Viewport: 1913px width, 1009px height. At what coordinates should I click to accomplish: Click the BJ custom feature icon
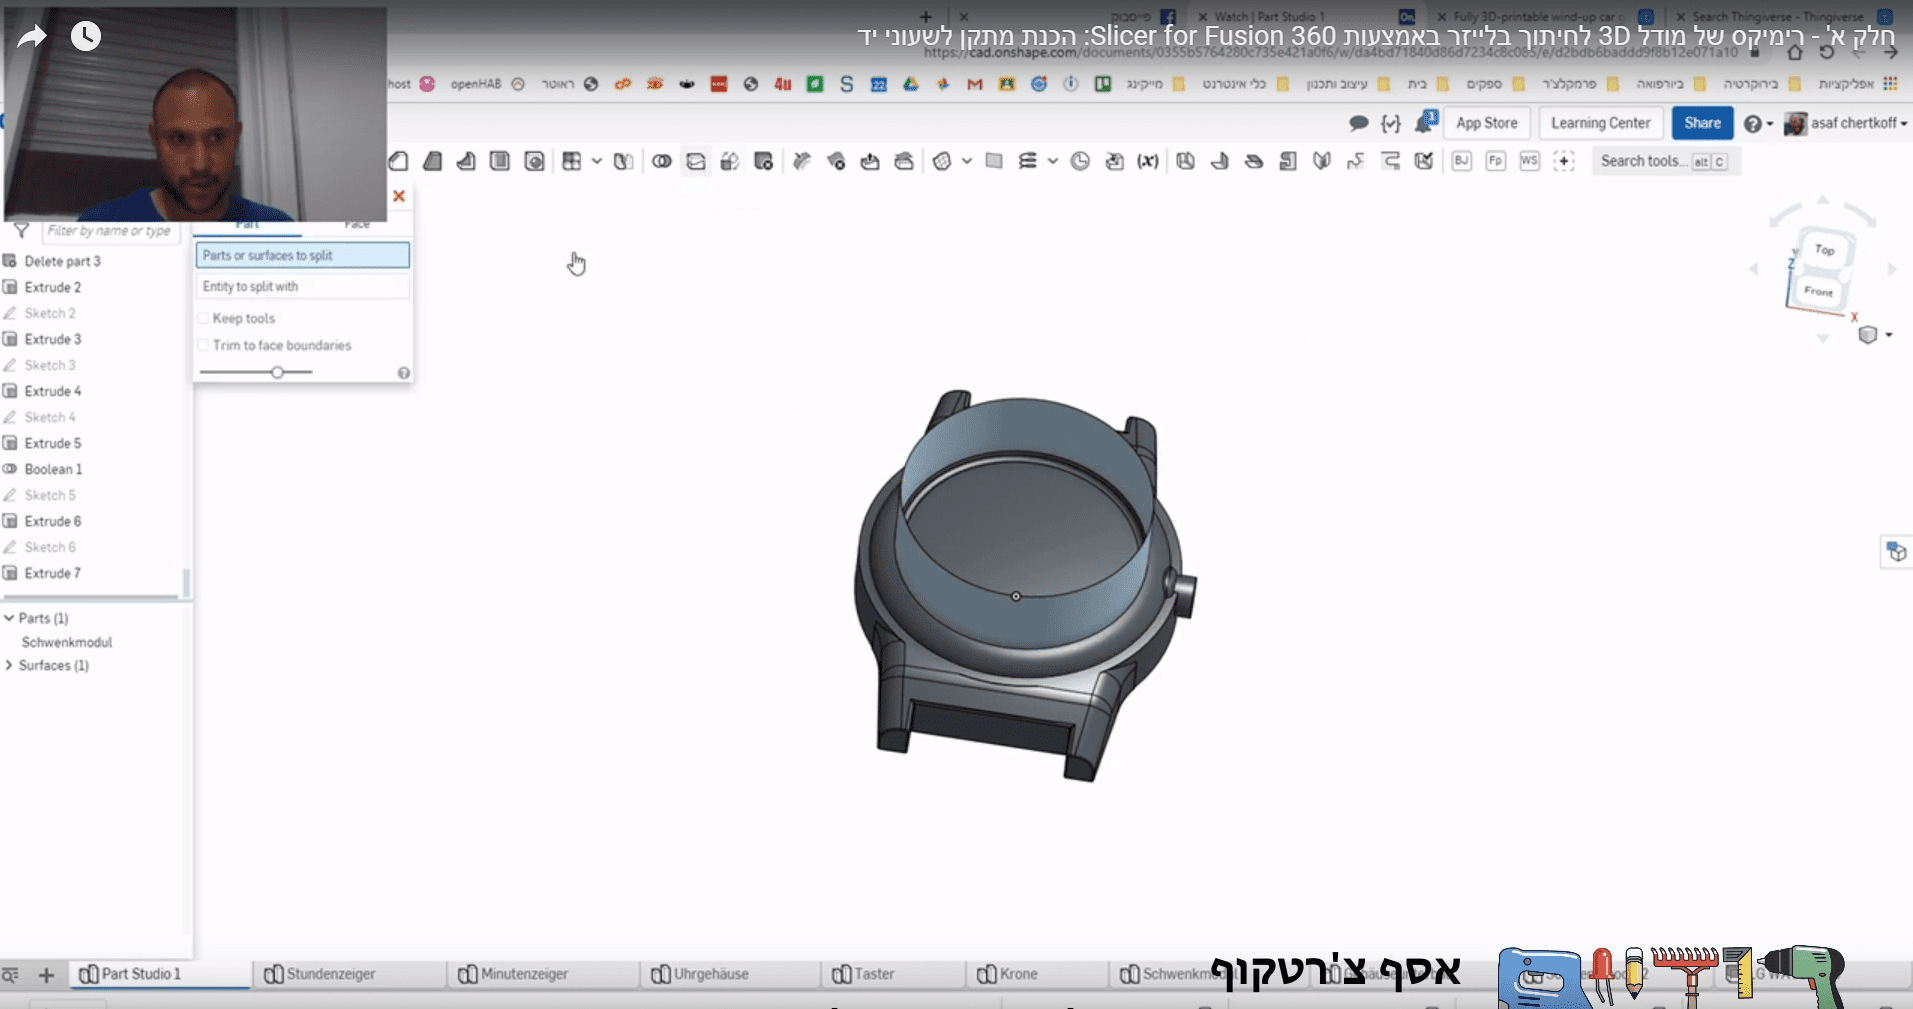pos(1462,161)
